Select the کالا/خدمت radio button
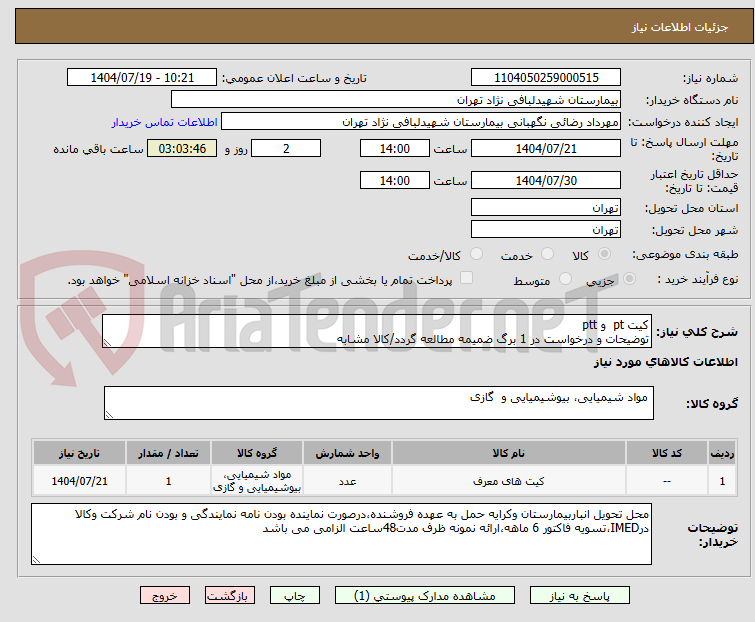The width and height of the screenshot is (755, 622). coord(476,254)
